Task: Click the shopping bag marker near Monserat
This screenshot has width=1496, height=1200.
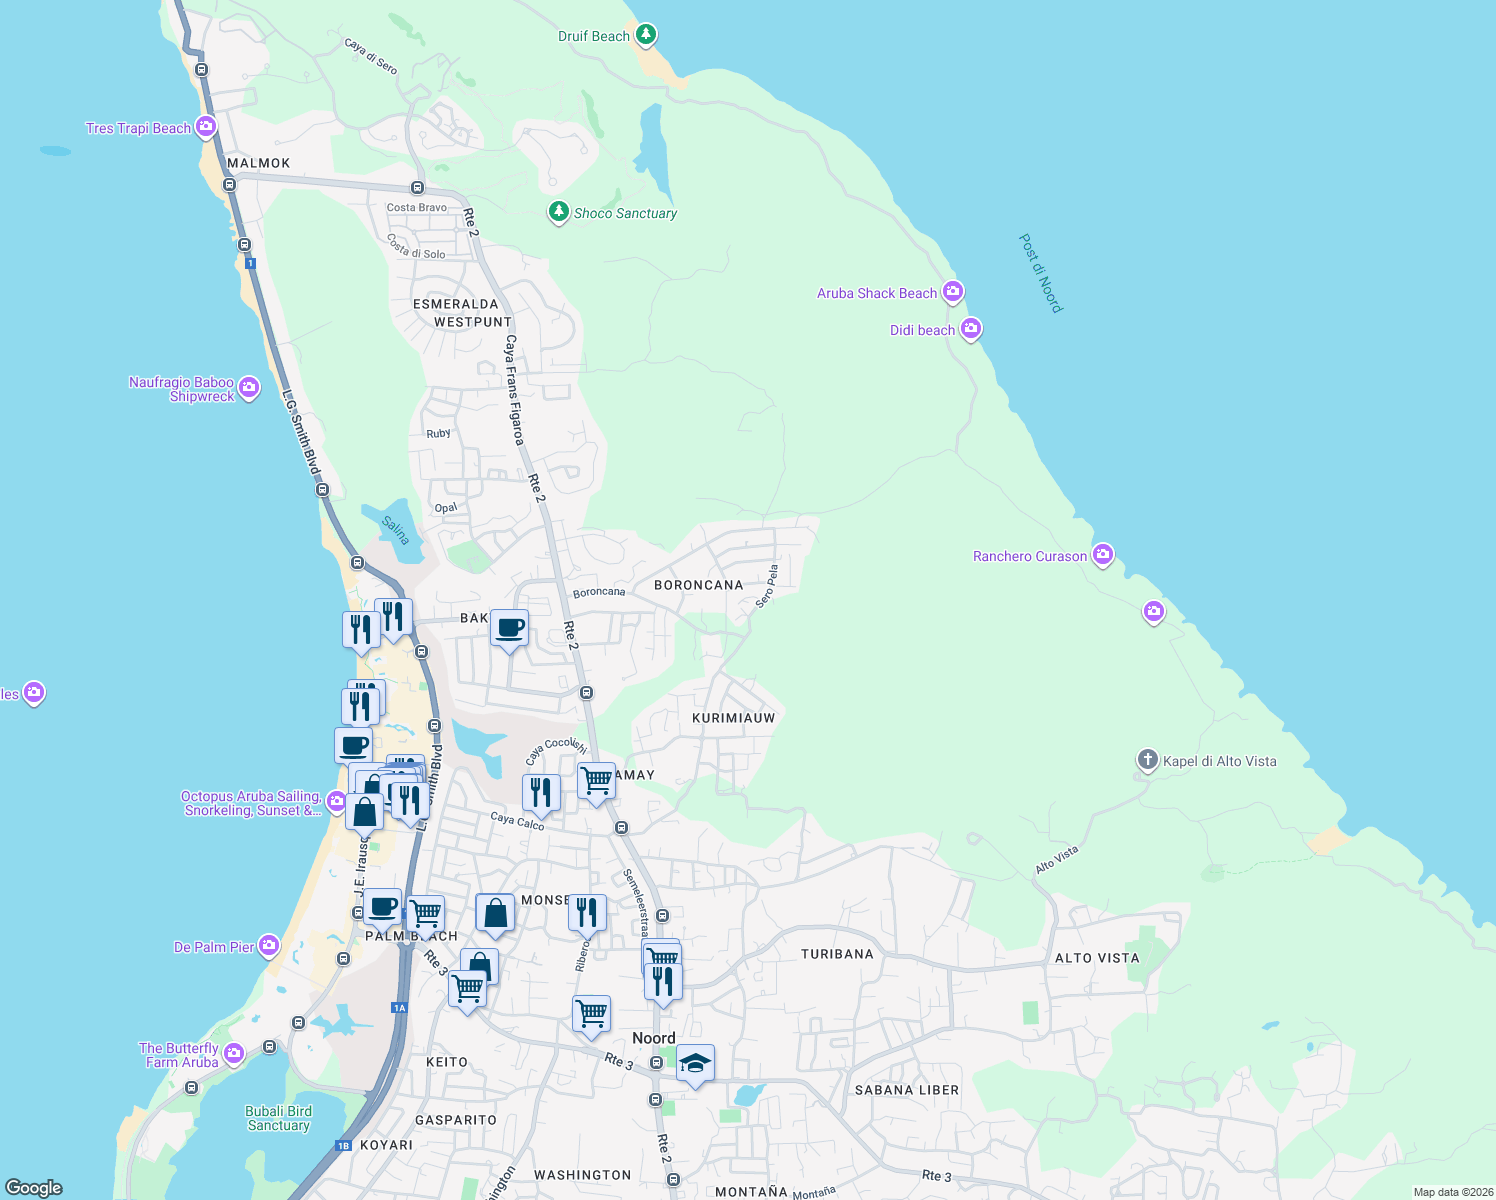Action: [x=495, y=911]
